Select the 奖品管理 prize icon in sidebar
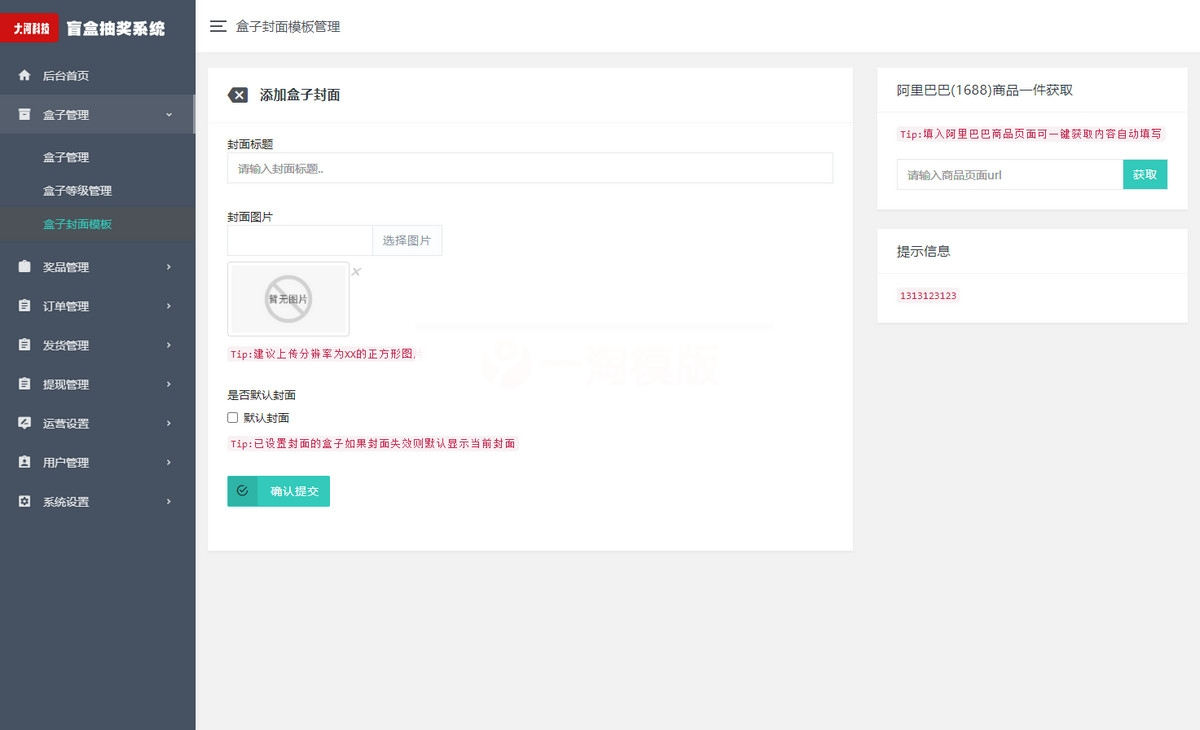The width and height of the screenshot is (1200, 730). 23,267
